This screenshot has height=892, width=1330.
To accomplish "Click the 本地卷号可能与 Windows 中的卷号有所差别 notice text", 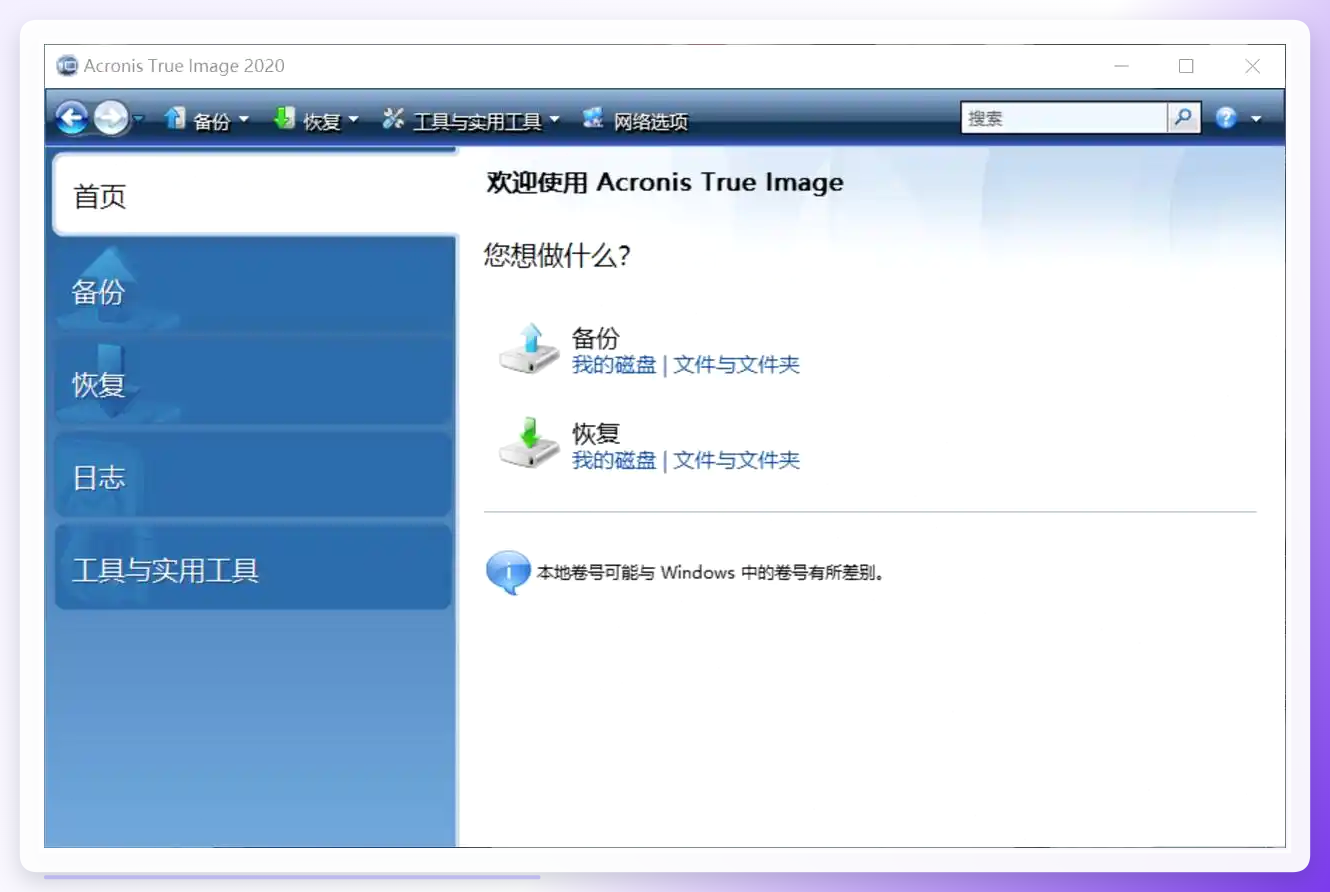I will 710,573.
